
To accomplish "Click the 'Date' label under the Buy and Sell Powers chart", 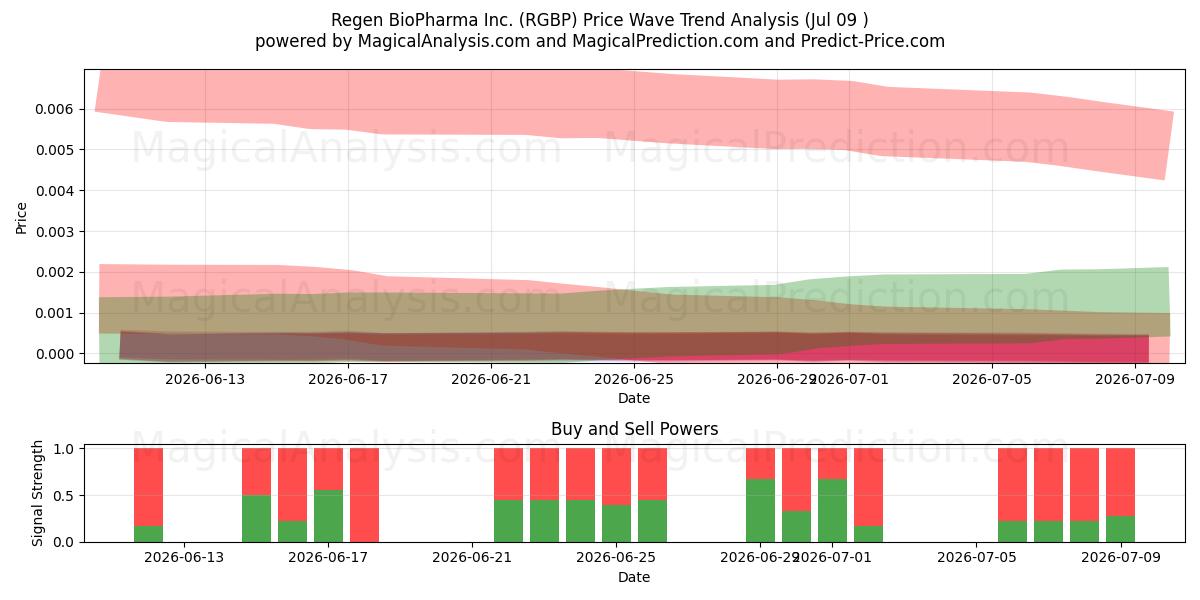I will pyautogui.click(x=634, y=577).
